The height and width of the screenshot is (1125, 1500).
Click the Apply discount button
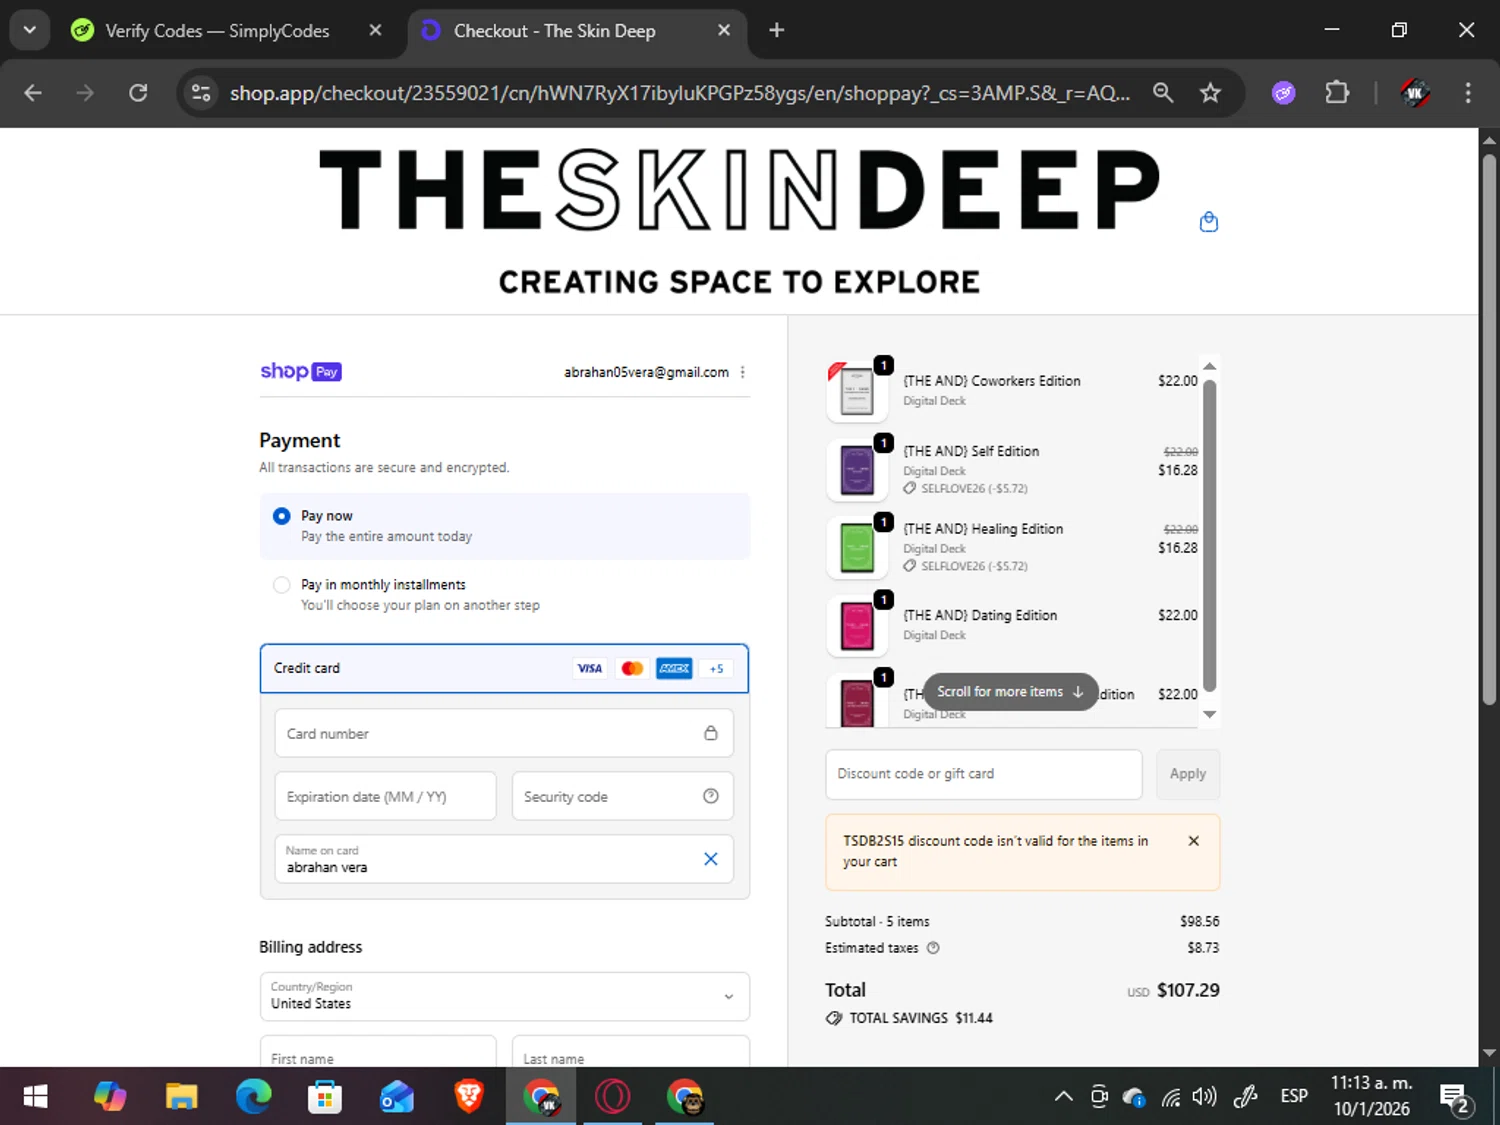(1188, 774)
